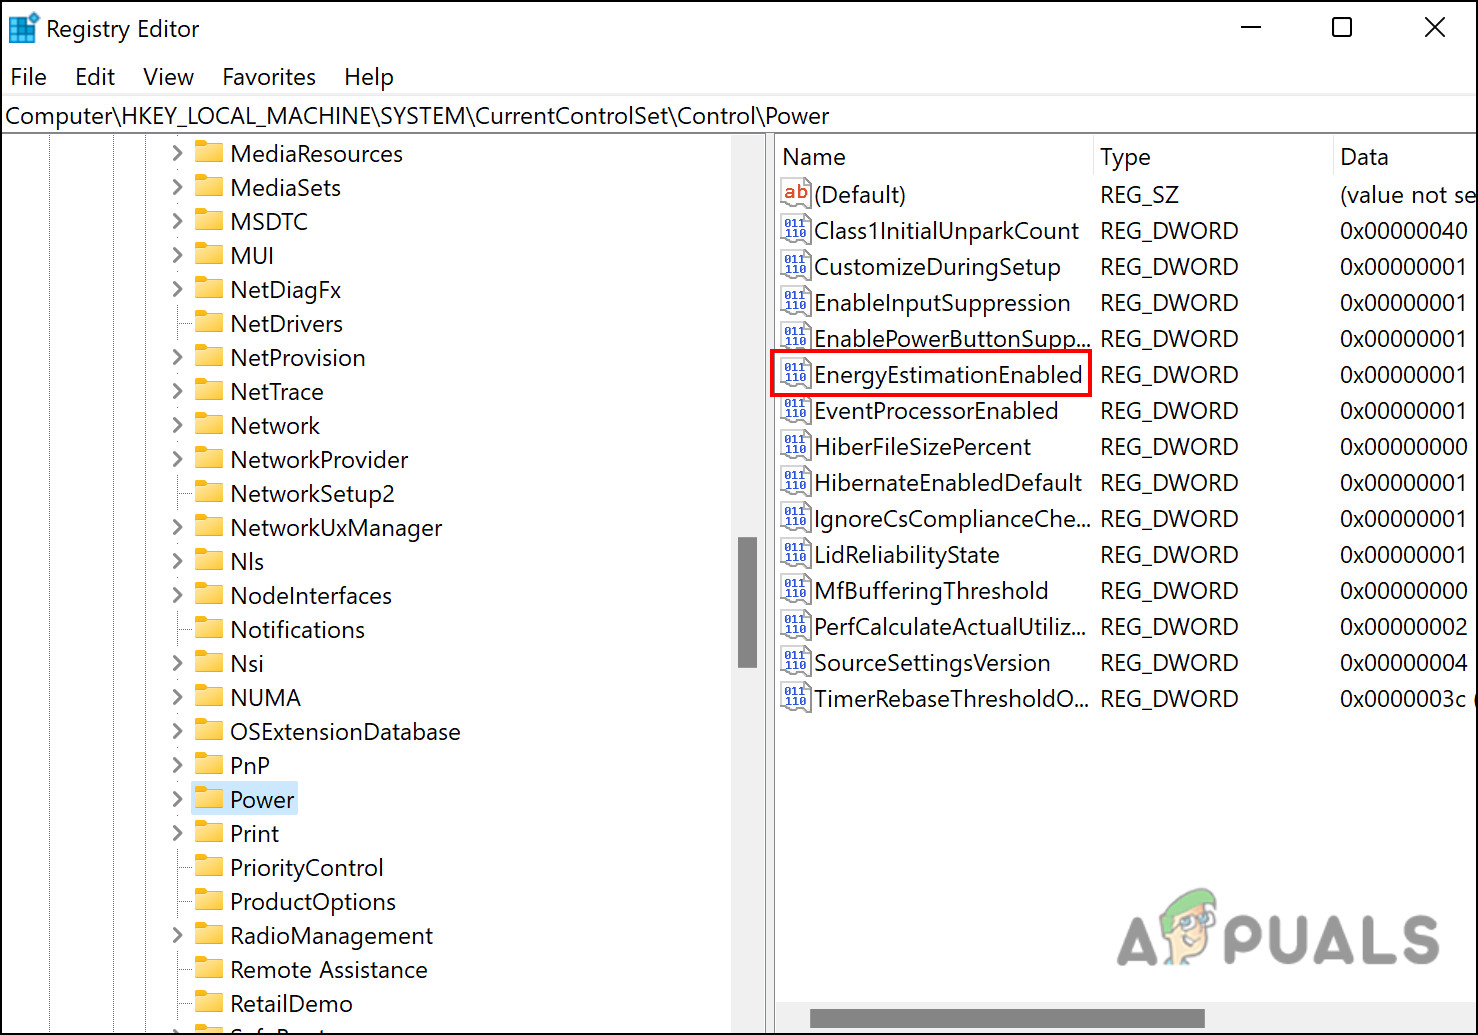Viewport: 1478px width, 1035px height.
Task: Click the ProductOptions folder icon
Action: (209, 900)
